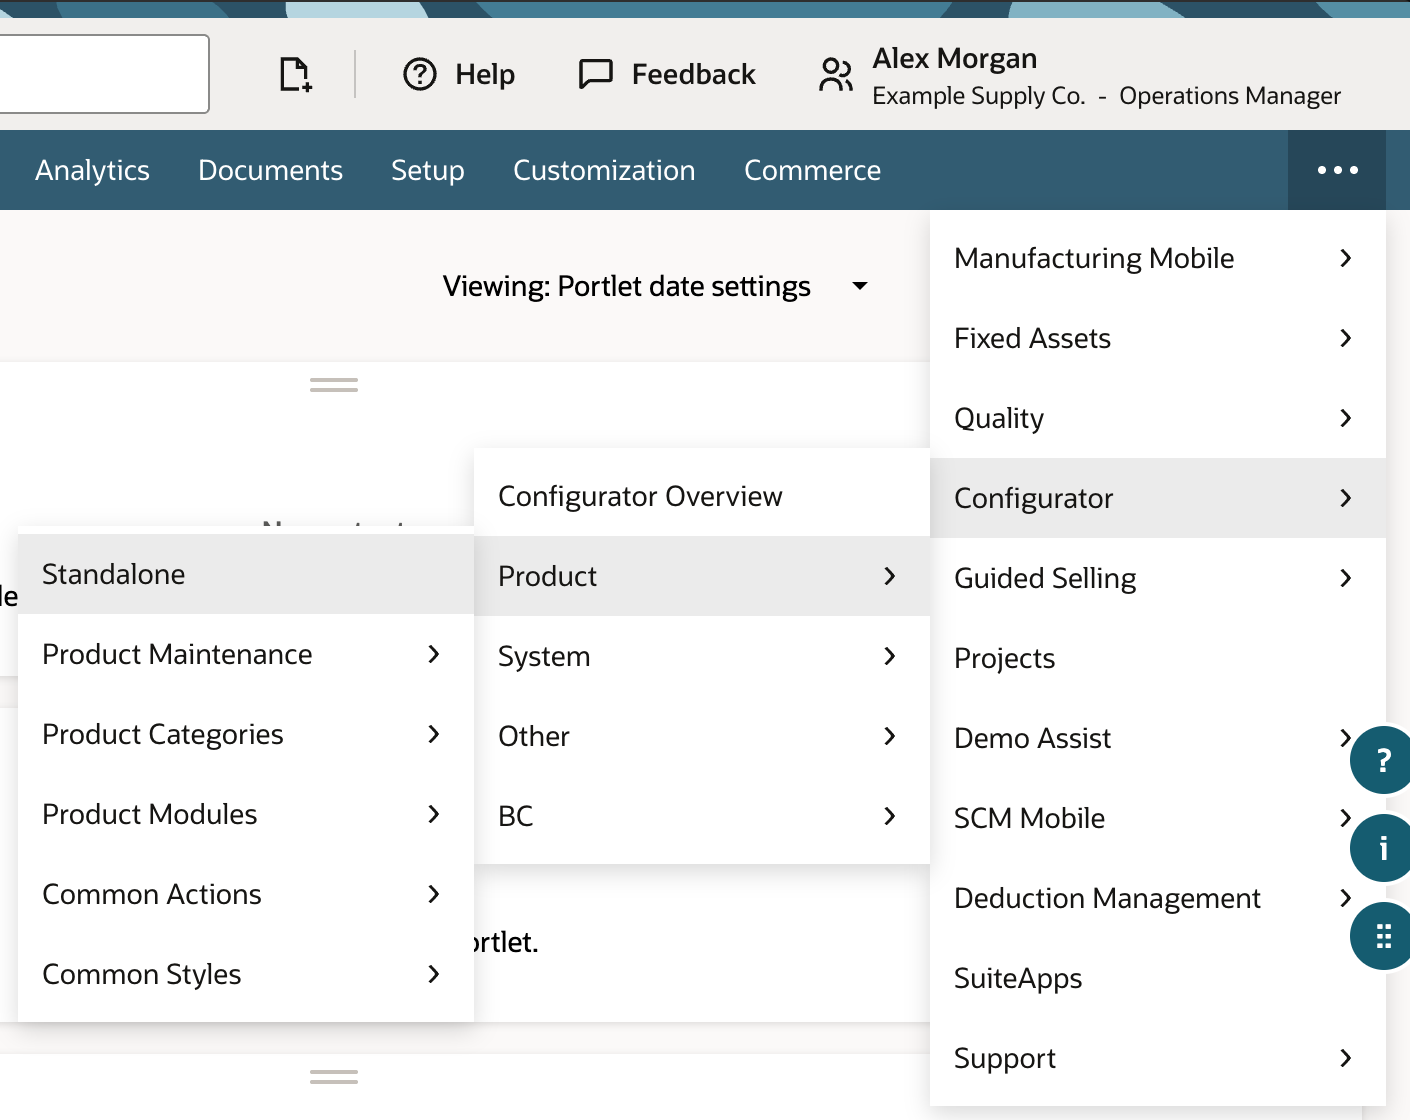
Task: Expand the Support submenu
Action: (x=1158, y=1058)
